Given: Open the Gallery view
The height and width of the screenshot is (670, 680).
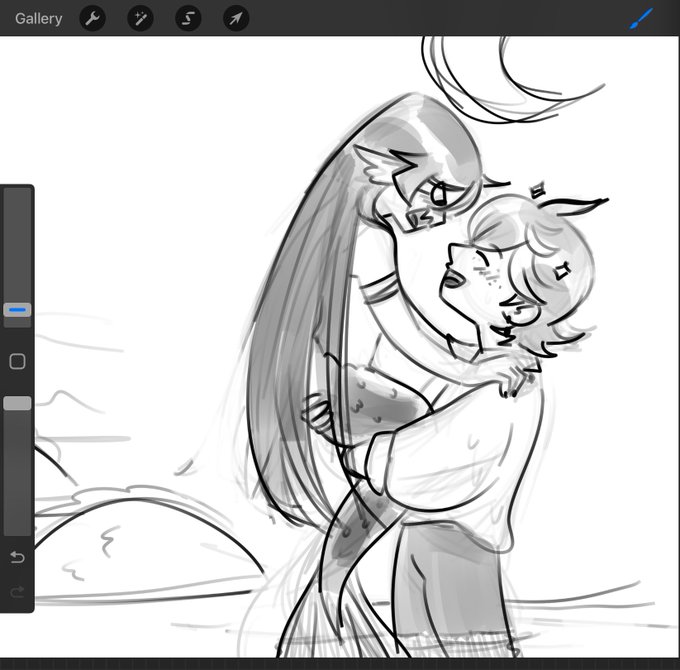Looking at the screenshot, I should point(39,19).
